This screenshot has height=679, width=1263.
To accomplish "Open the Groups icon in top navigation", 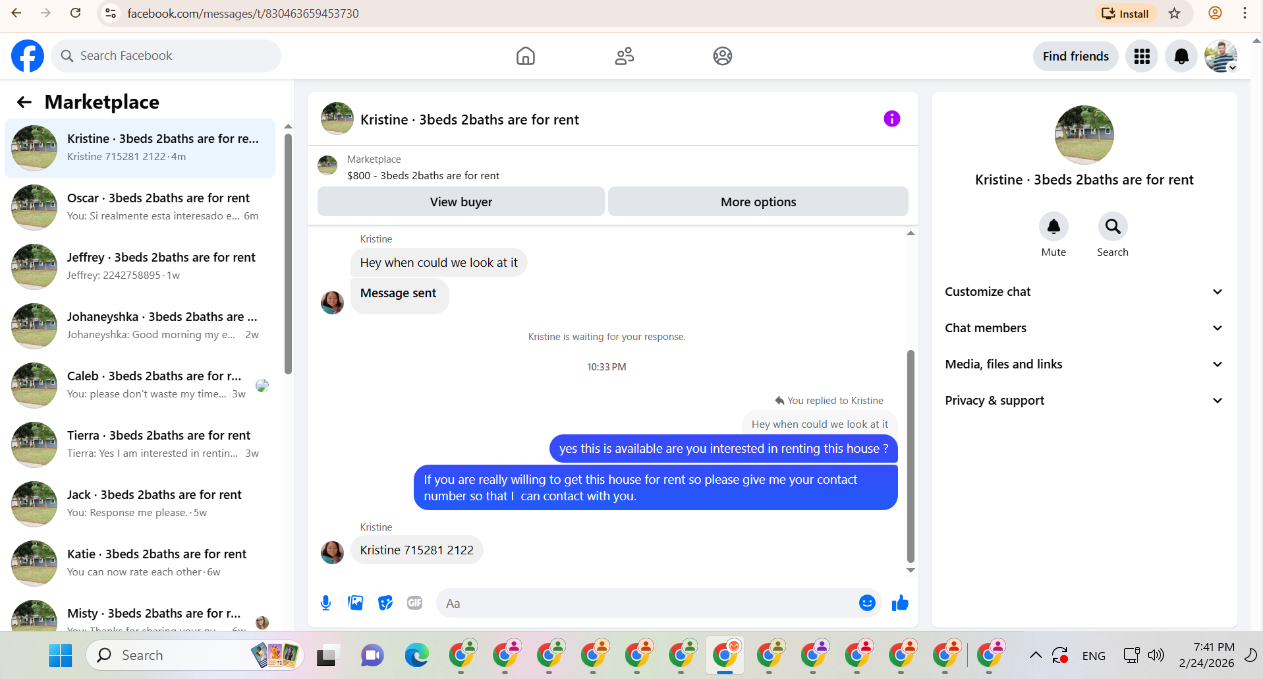I will point(723,56).
